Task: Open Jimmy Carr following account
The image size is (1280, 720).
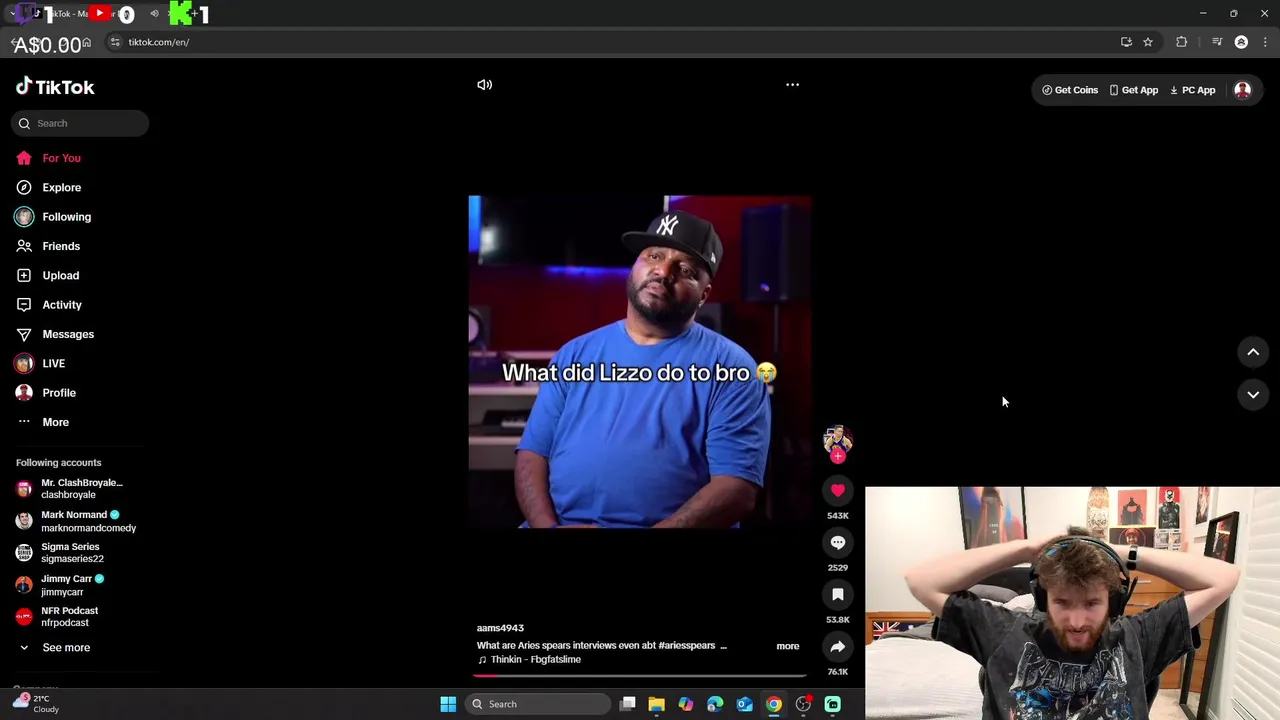Action: click(60, 585)
